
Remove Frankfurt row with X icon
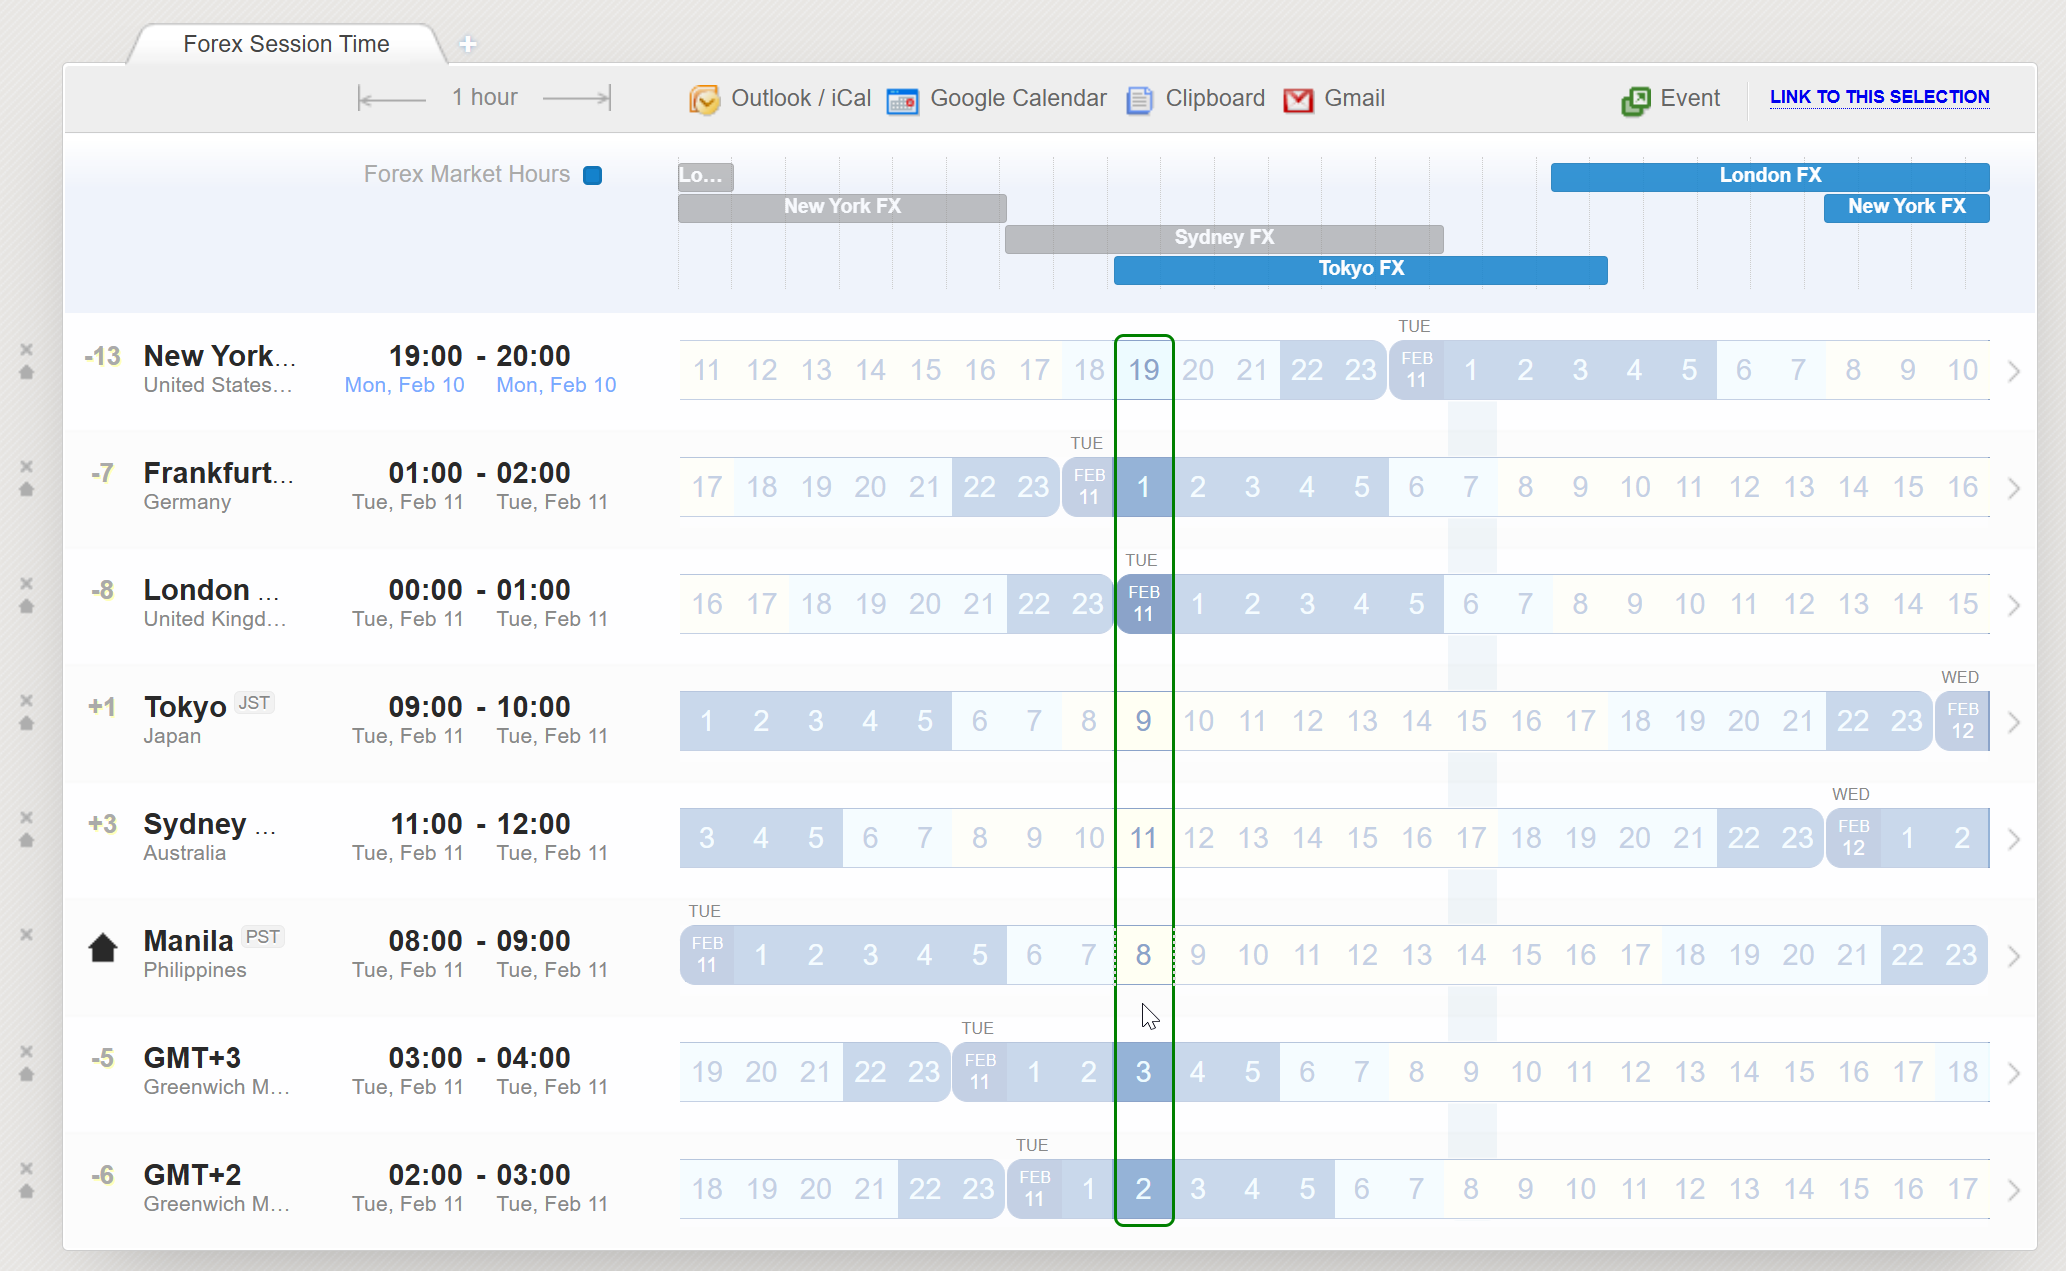point(27,466)
